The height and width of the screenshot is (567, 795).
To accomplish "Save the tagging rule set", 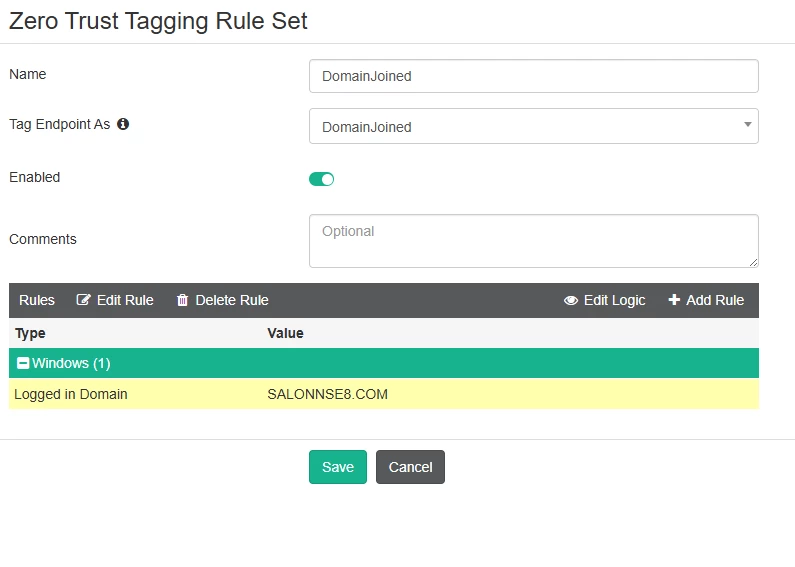I will coord(338,467).
